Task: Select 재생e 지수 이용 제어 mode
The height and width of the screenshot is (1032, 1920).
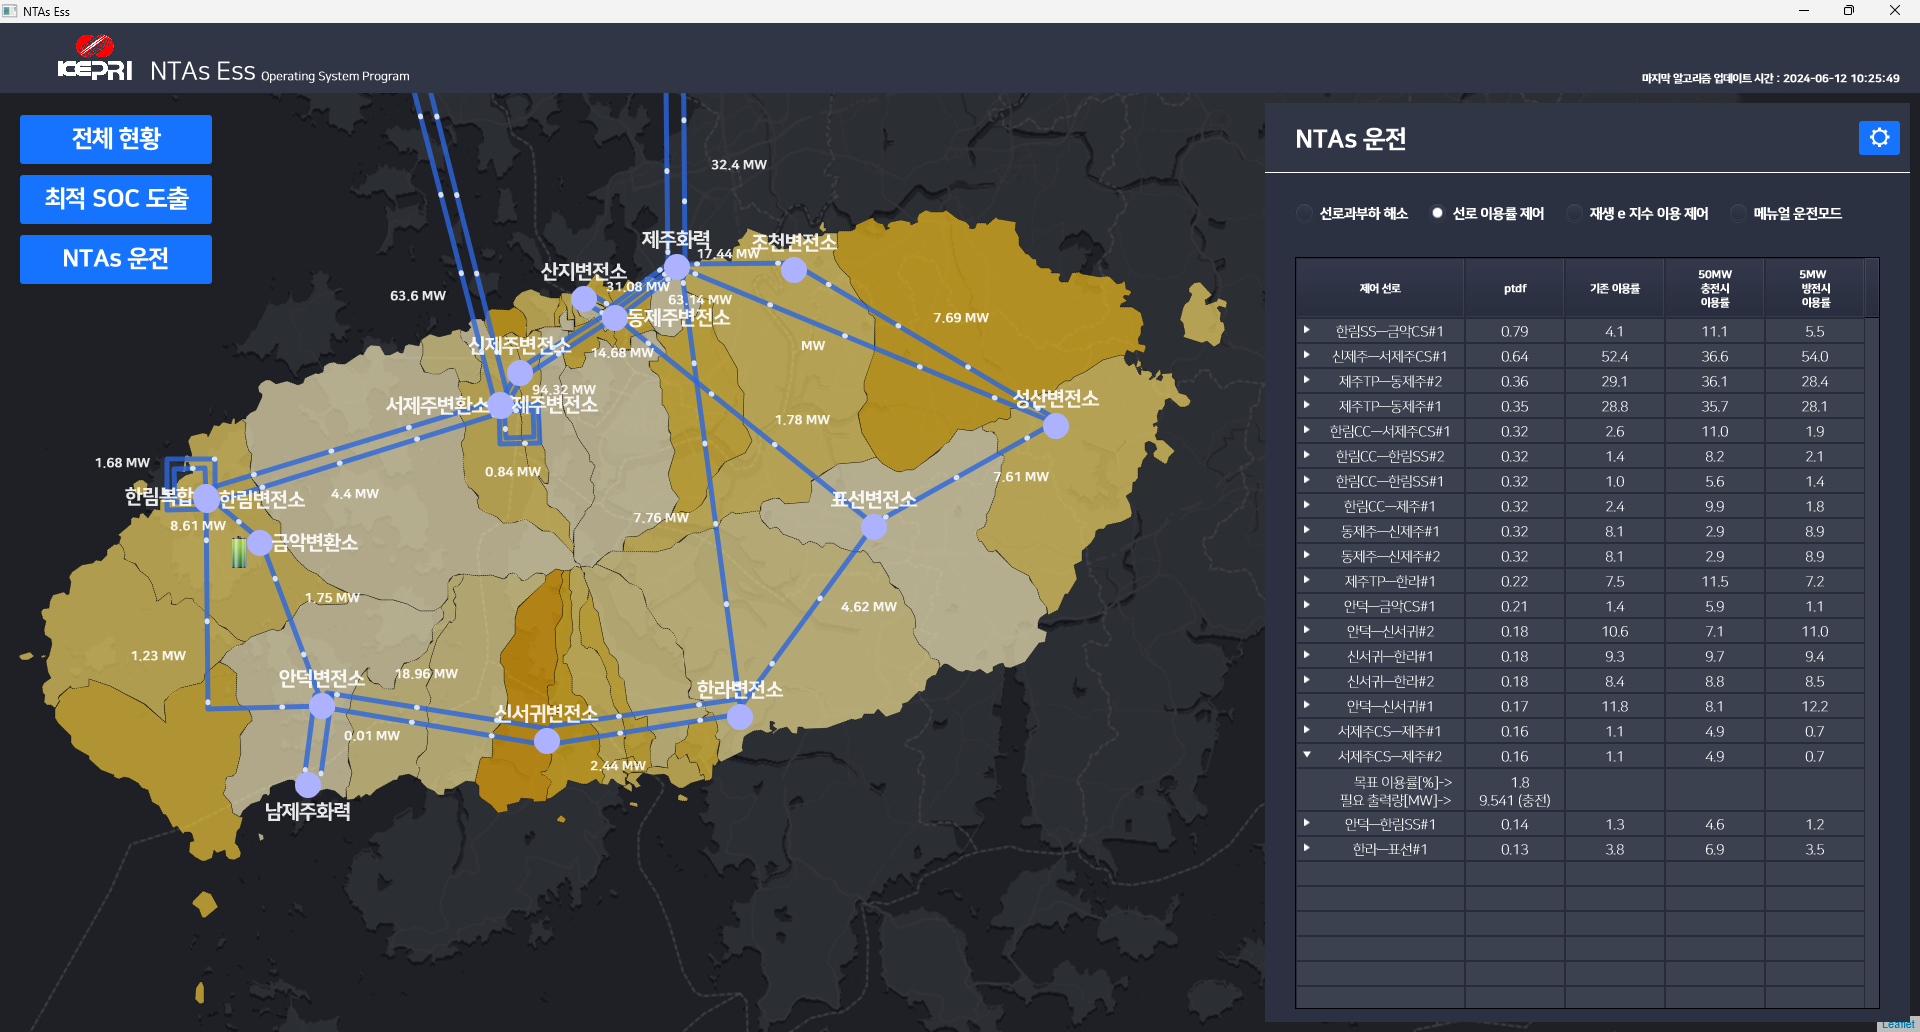Action: tap(1574, 213)
